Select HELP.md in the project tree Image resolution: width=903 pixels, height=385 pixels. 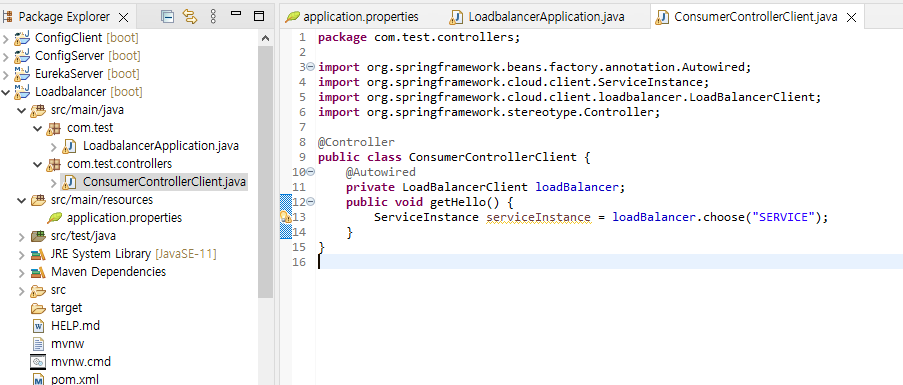[x=75, y=326]
